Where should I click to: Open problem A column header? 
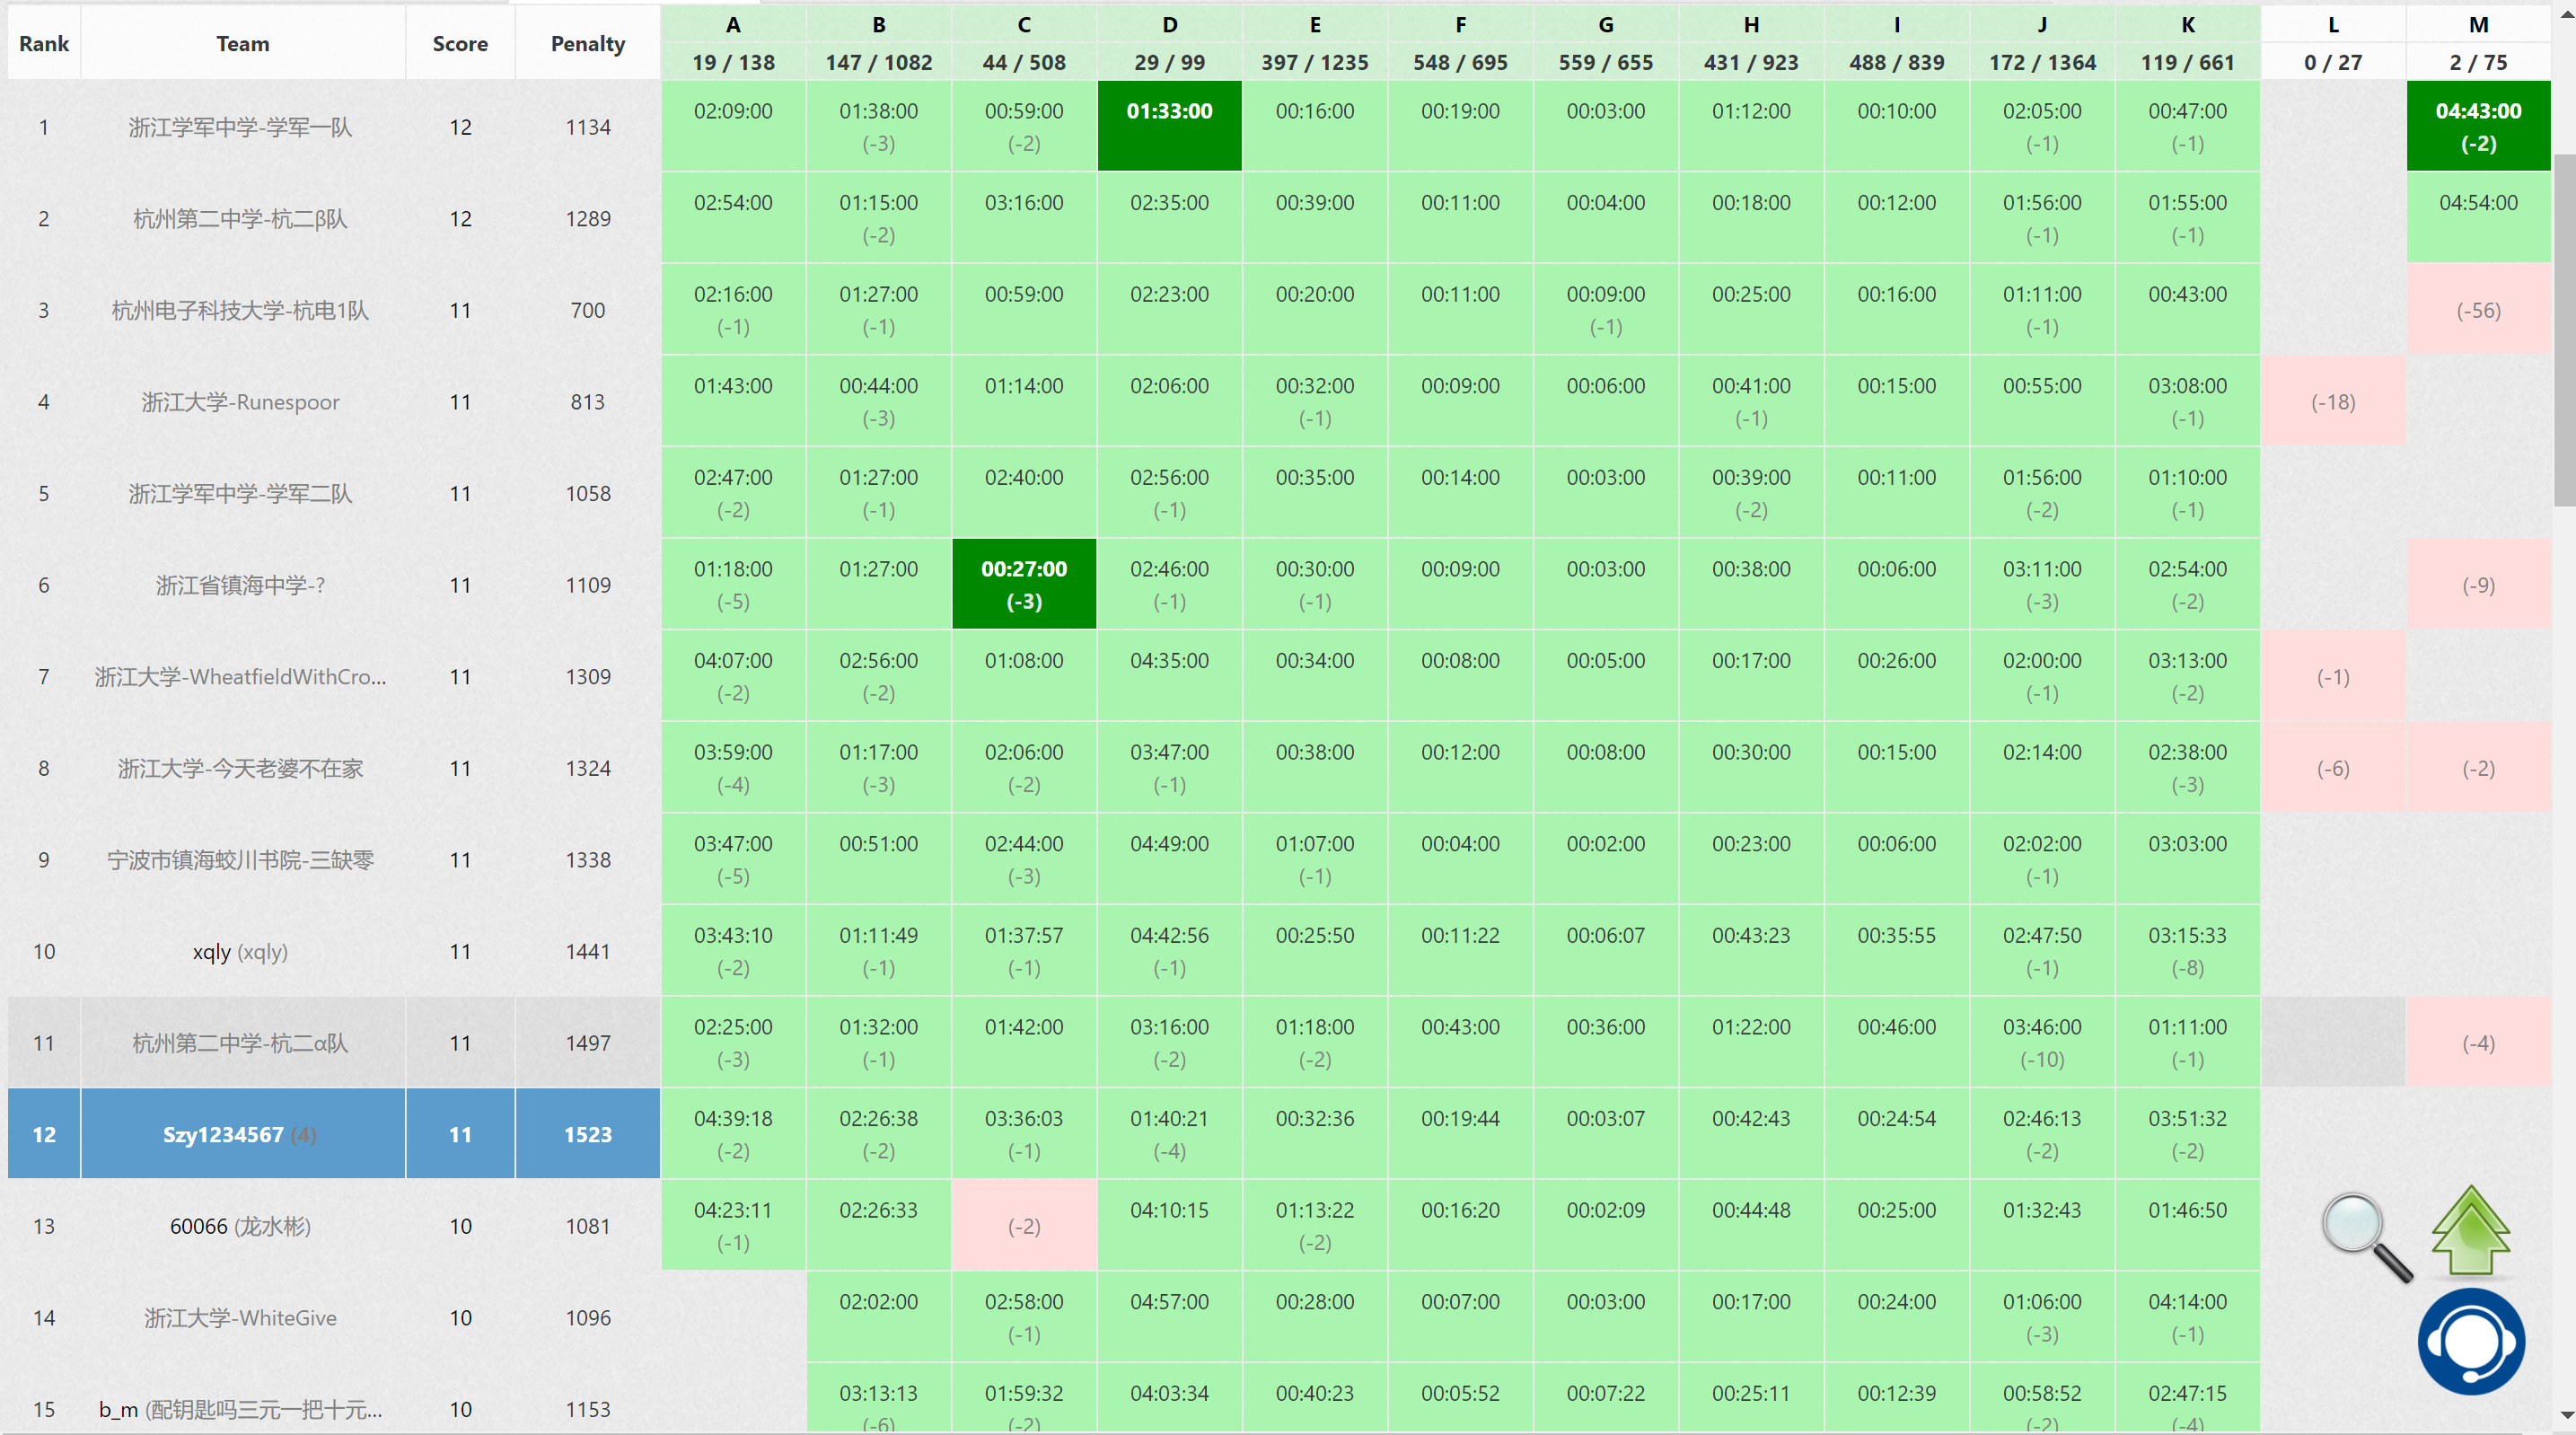click(733, 25)
